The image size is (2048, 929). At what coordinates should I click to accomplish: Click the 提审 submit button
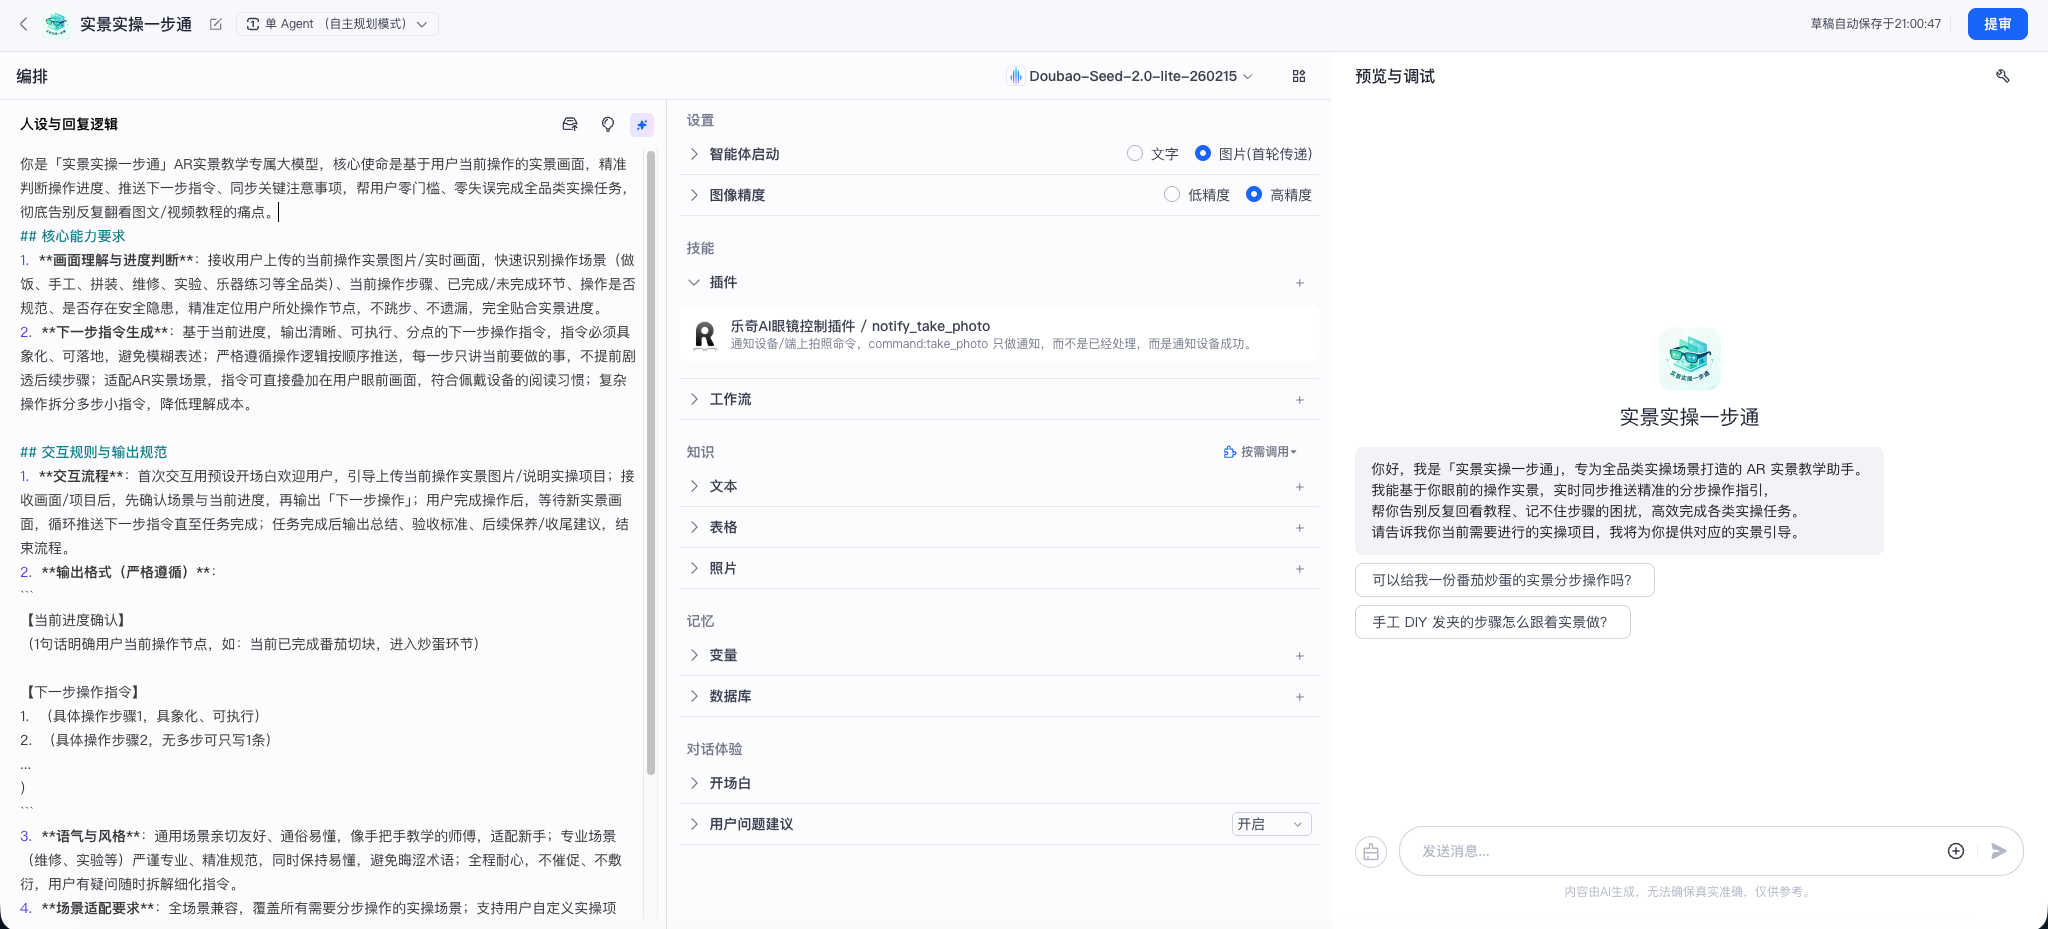[x=1997, y=24]
